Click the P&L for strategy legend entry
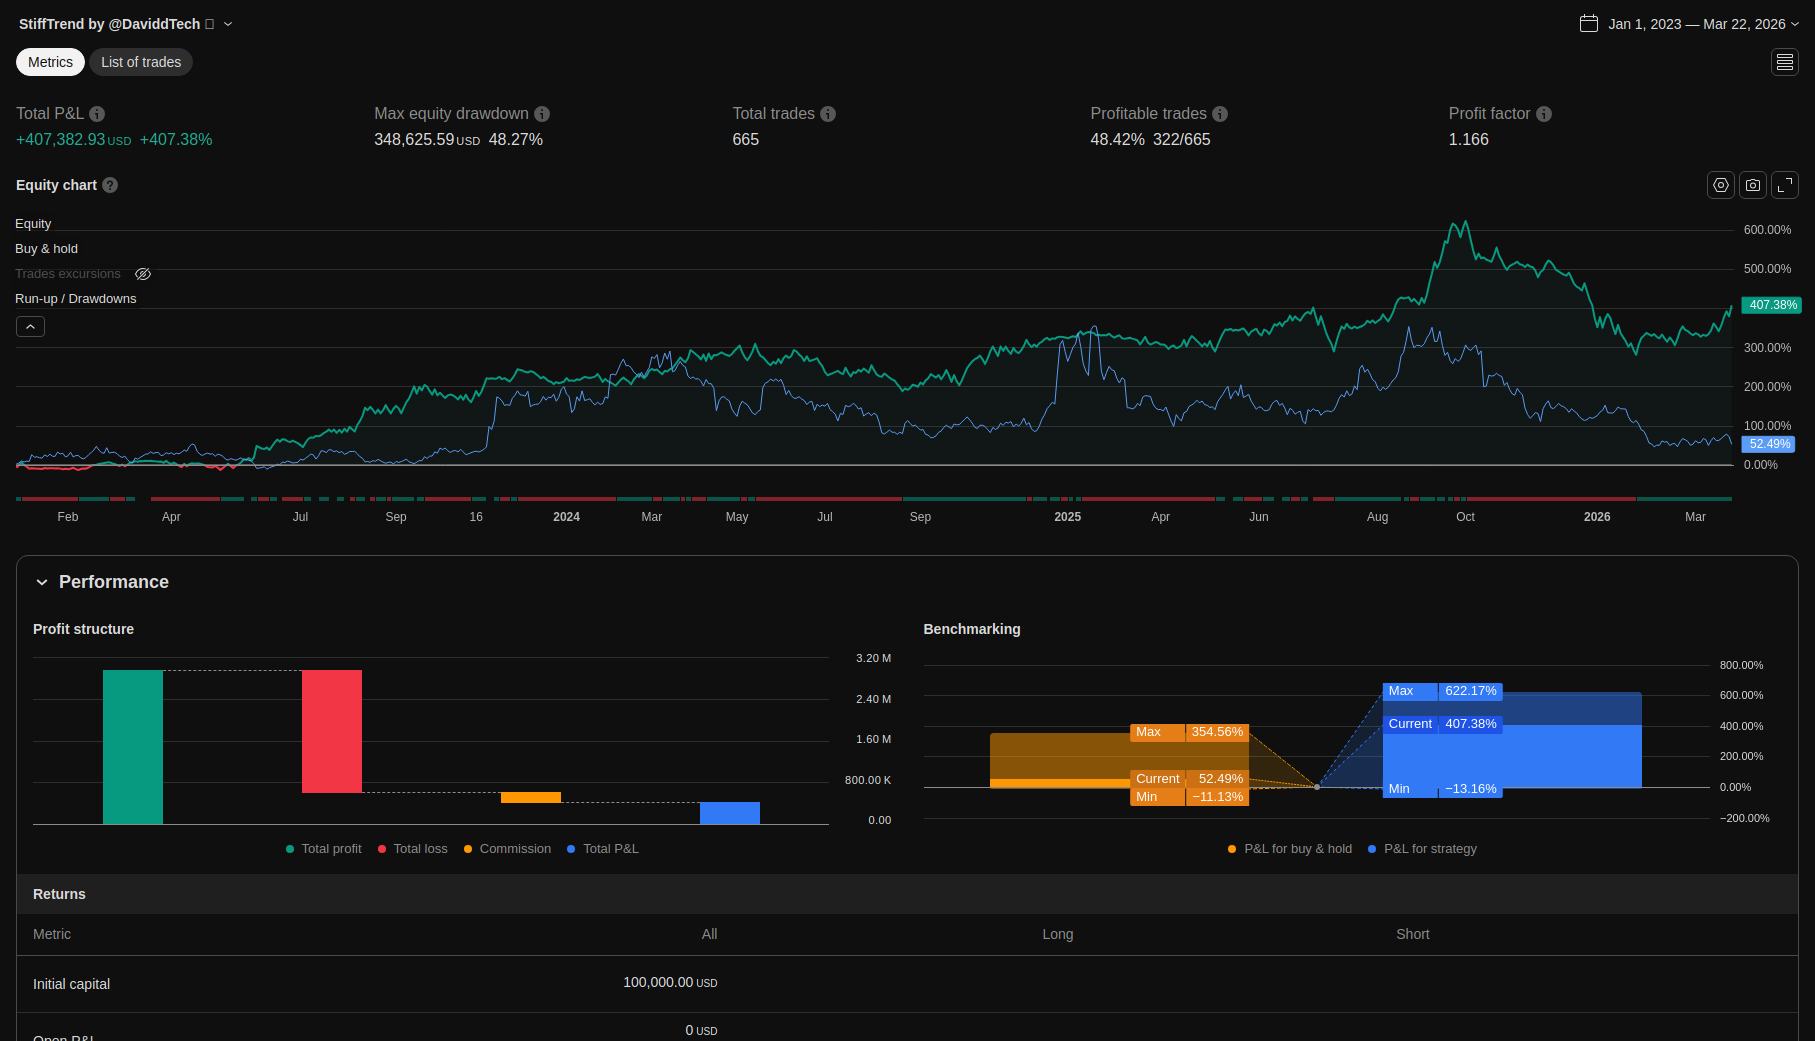 (x=1422, y=849)
